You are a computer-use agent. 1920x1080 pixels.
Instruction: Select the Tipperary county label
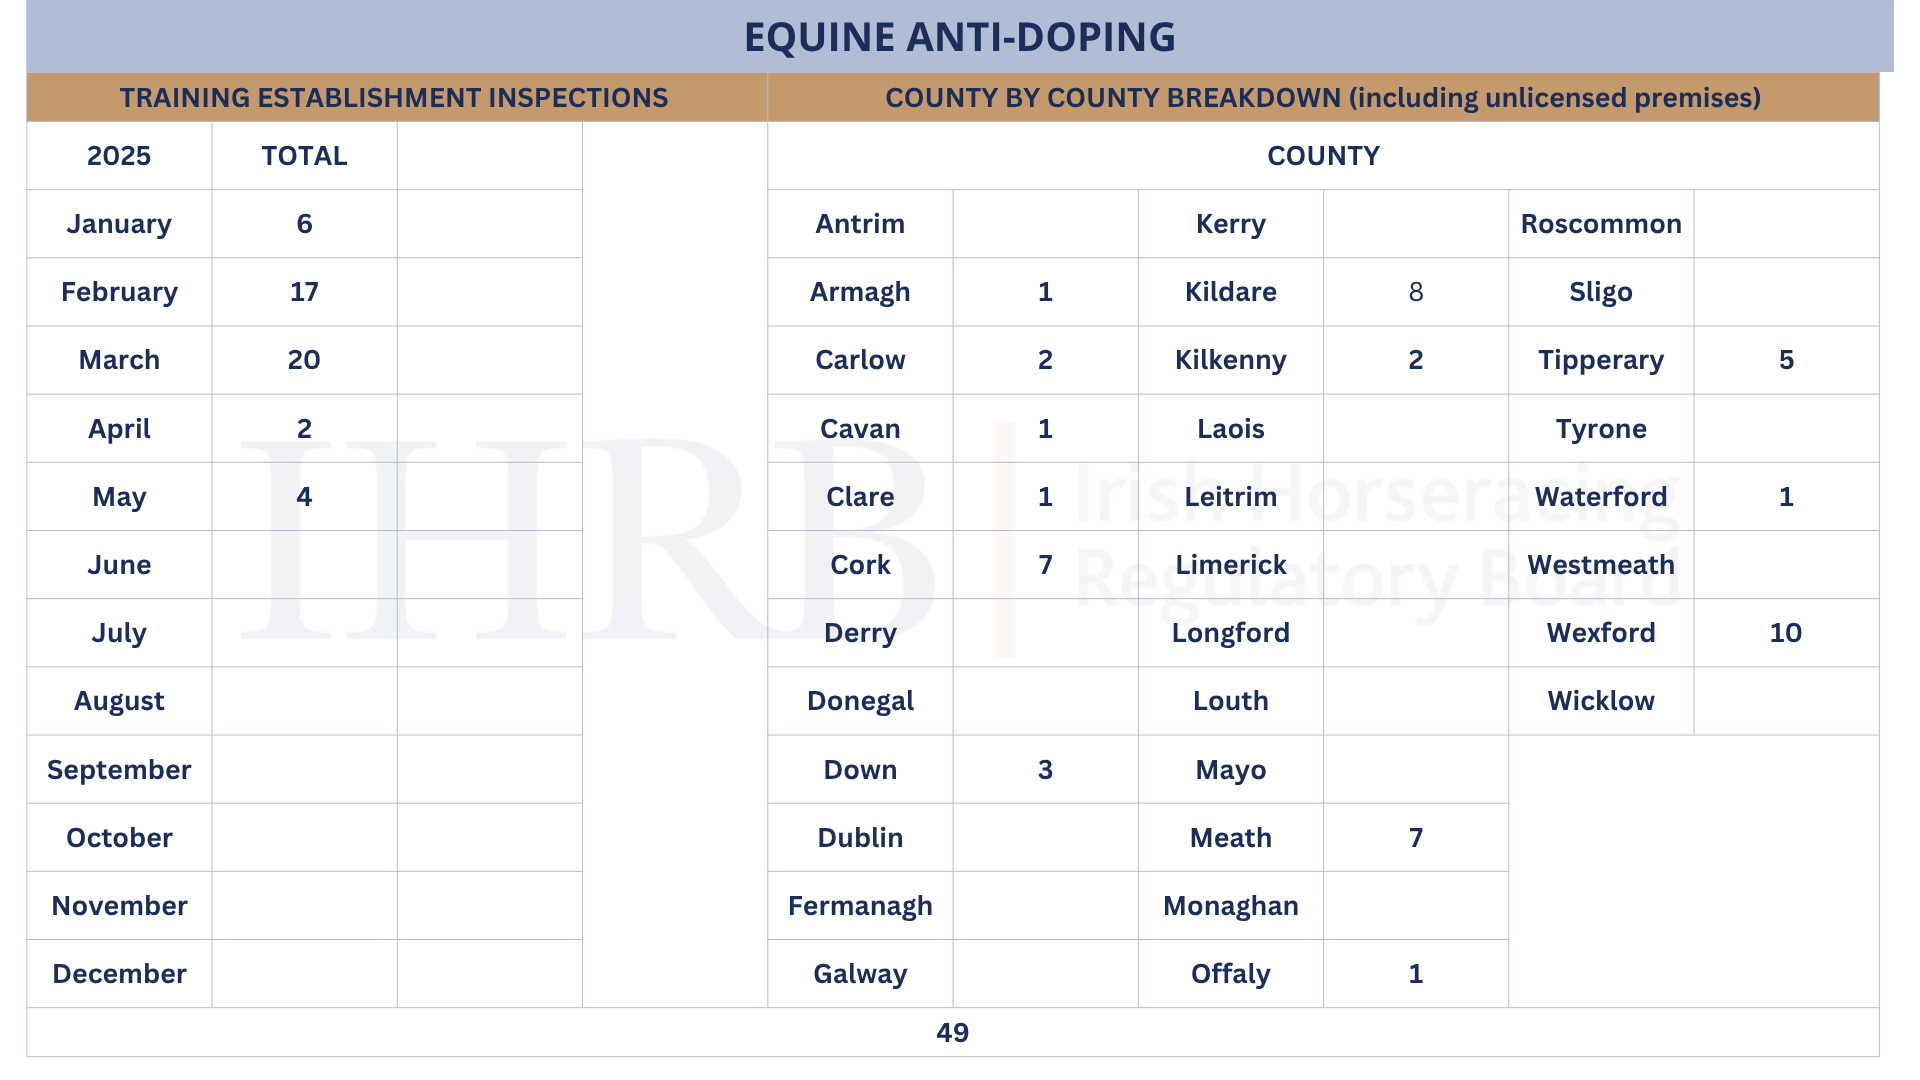click(1601, 361)
